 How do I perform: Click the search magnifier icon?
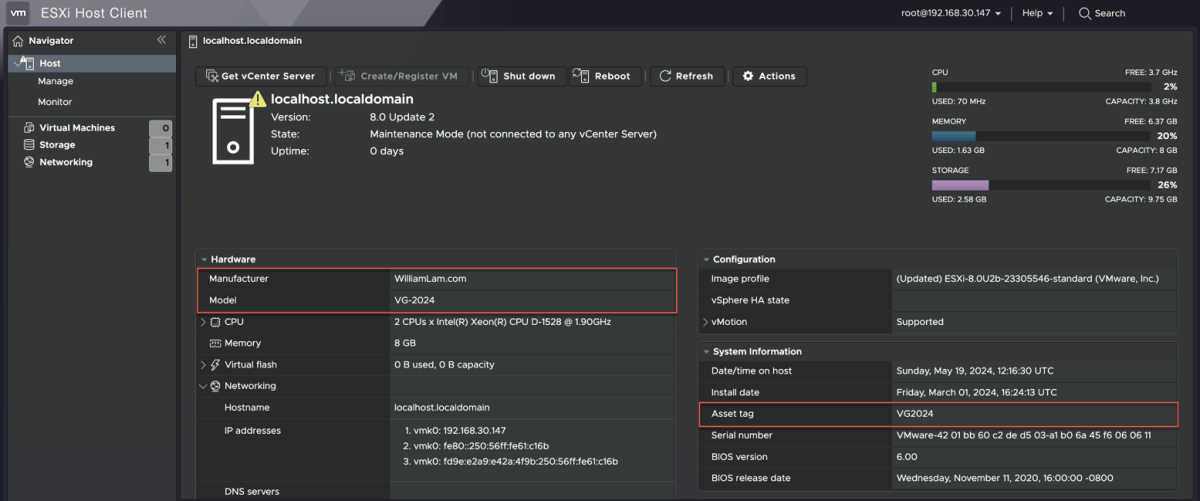[1085, 13]
